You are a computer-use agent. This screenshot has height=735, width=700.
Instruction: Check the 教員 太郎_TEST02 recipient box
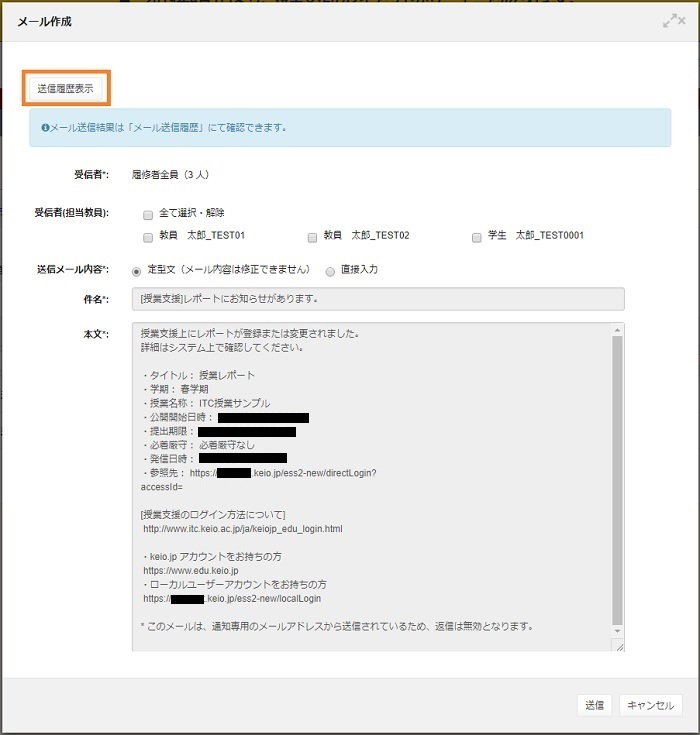312,236
